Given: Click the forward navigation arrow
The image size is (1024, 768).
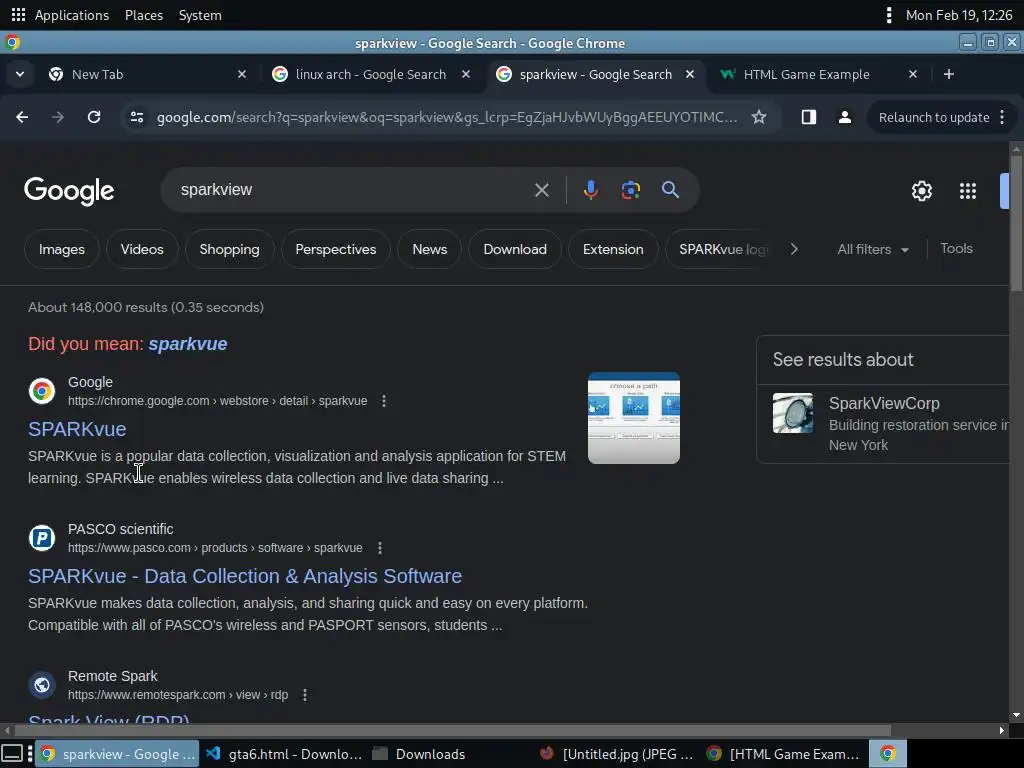Looking at the screenshot, I should (58, 117).
